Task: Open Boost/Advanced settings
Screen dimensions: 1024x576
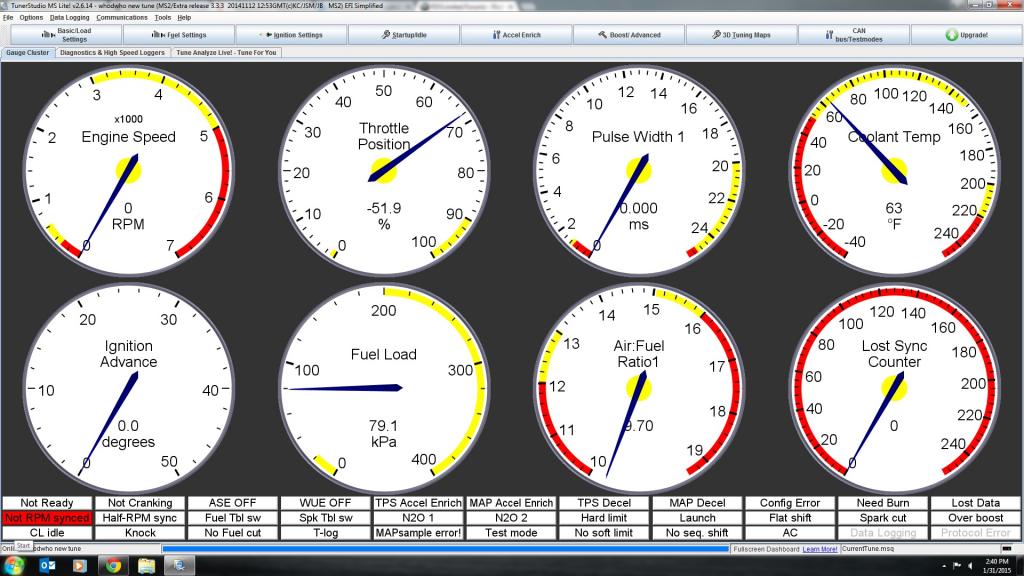Action: point(629,35)
